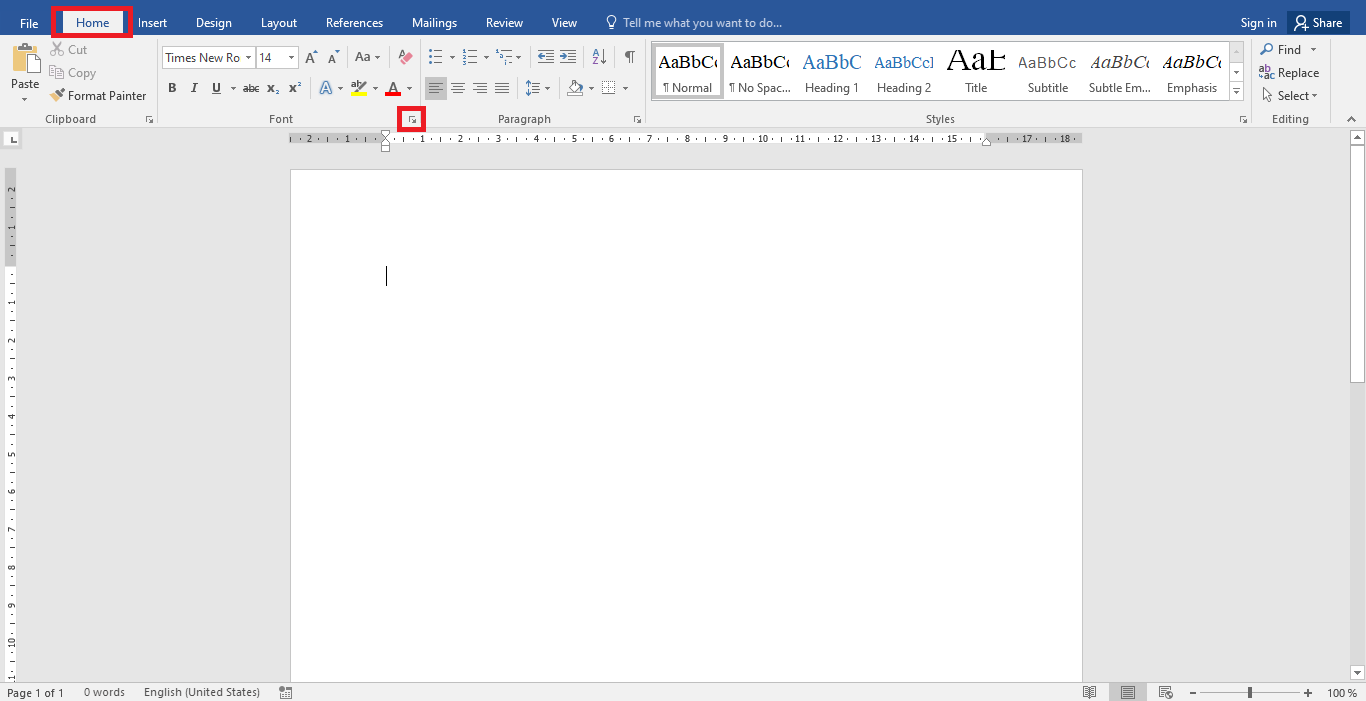Click the Sort A-Z icon
Viewport: 1366px width, 701px height.
coord(599,58)
